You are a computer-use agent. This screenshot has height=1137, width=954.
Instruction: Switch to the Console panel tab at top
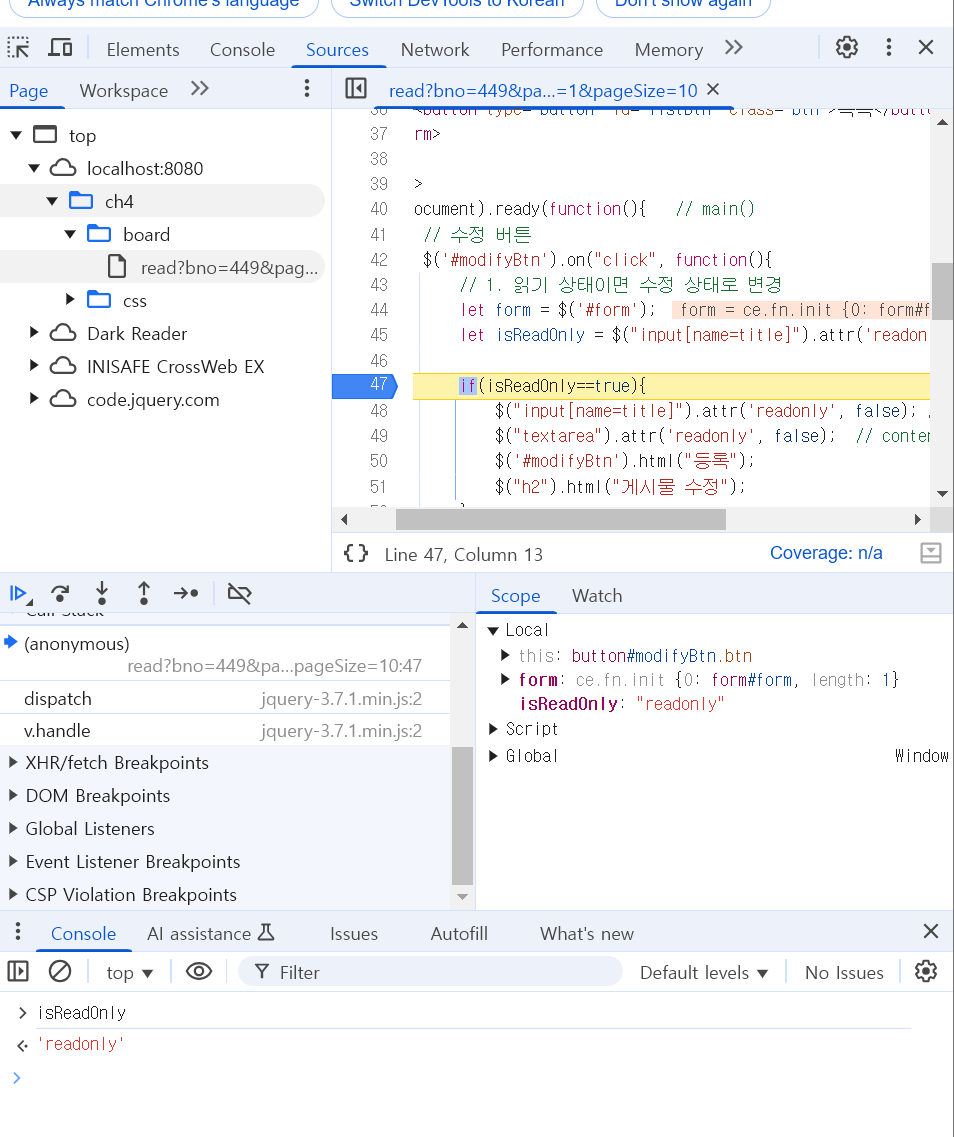pos(242,49)
